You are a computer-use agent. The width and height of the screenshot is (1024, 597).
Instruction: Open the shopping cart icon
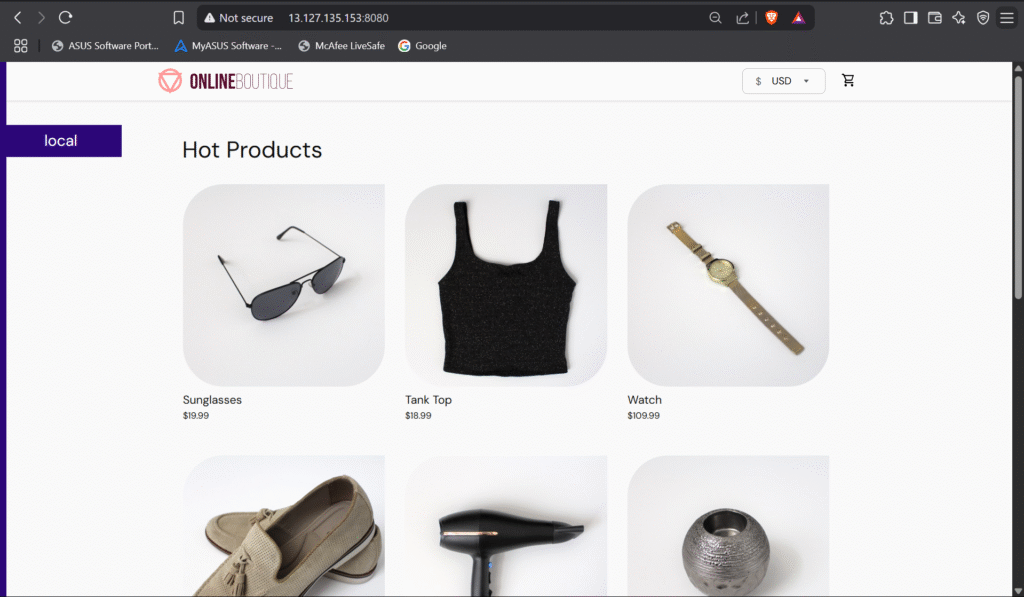coord(848,80)
